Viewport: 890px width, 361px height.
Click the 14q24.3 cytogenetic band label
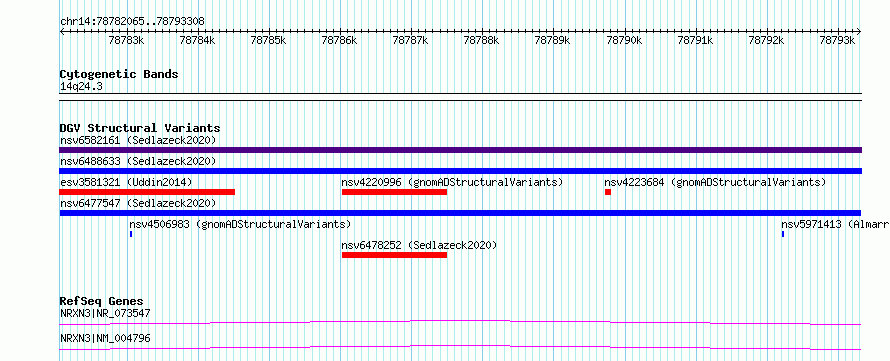coord(81,86)
